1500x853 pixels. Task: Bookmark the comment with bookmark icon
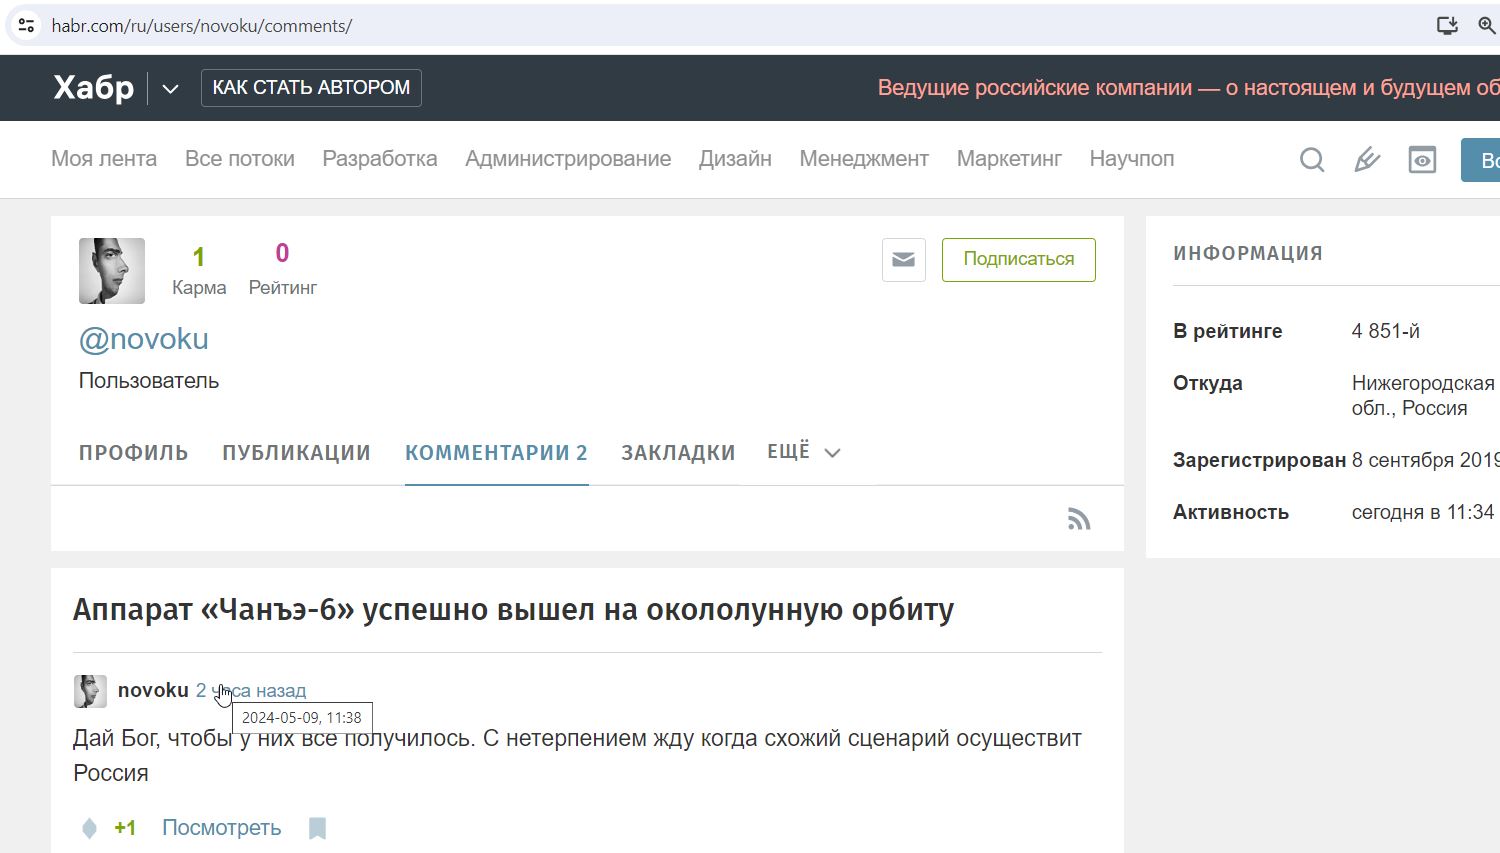point(317,828)
